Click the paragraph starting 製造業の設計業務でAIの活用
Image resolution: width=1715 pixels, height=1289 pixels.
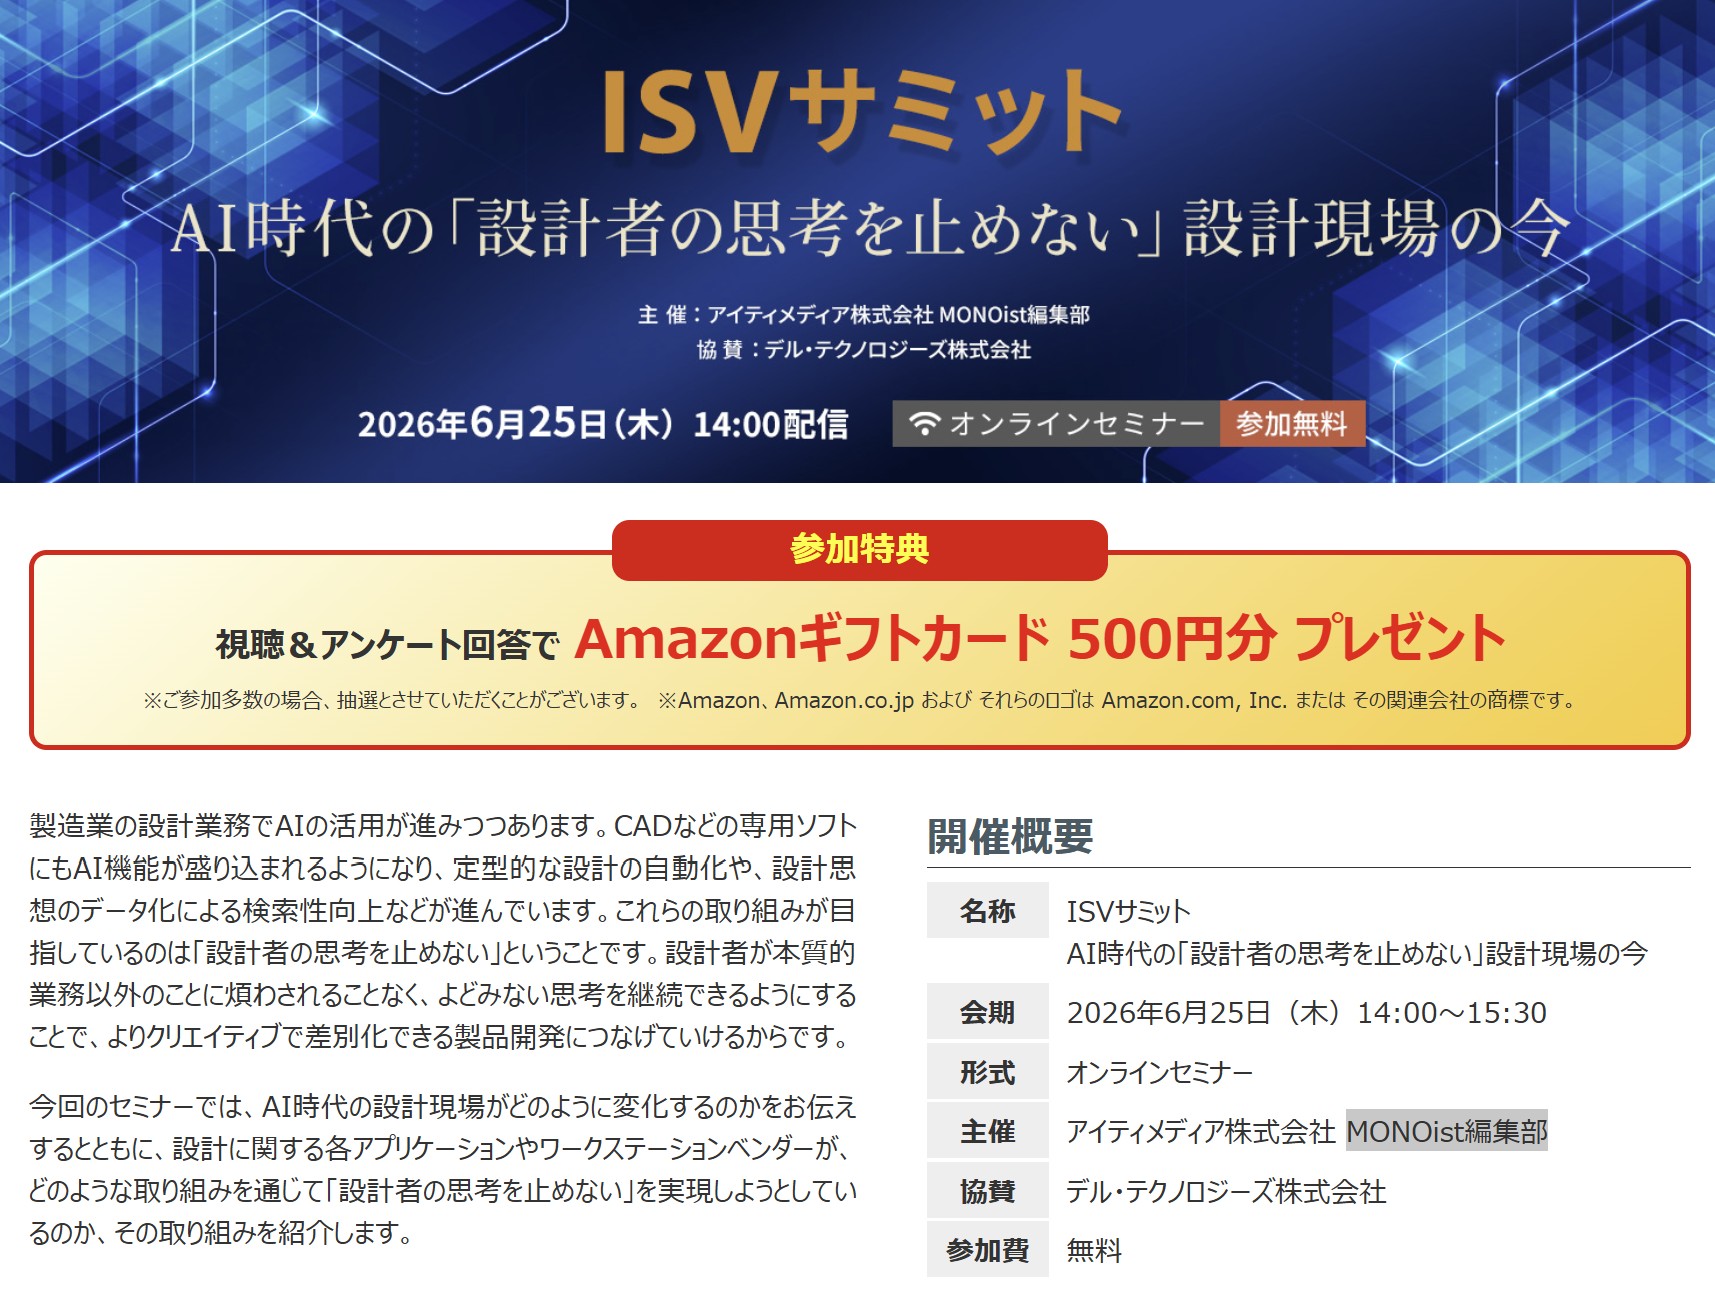tap(443, 931)
